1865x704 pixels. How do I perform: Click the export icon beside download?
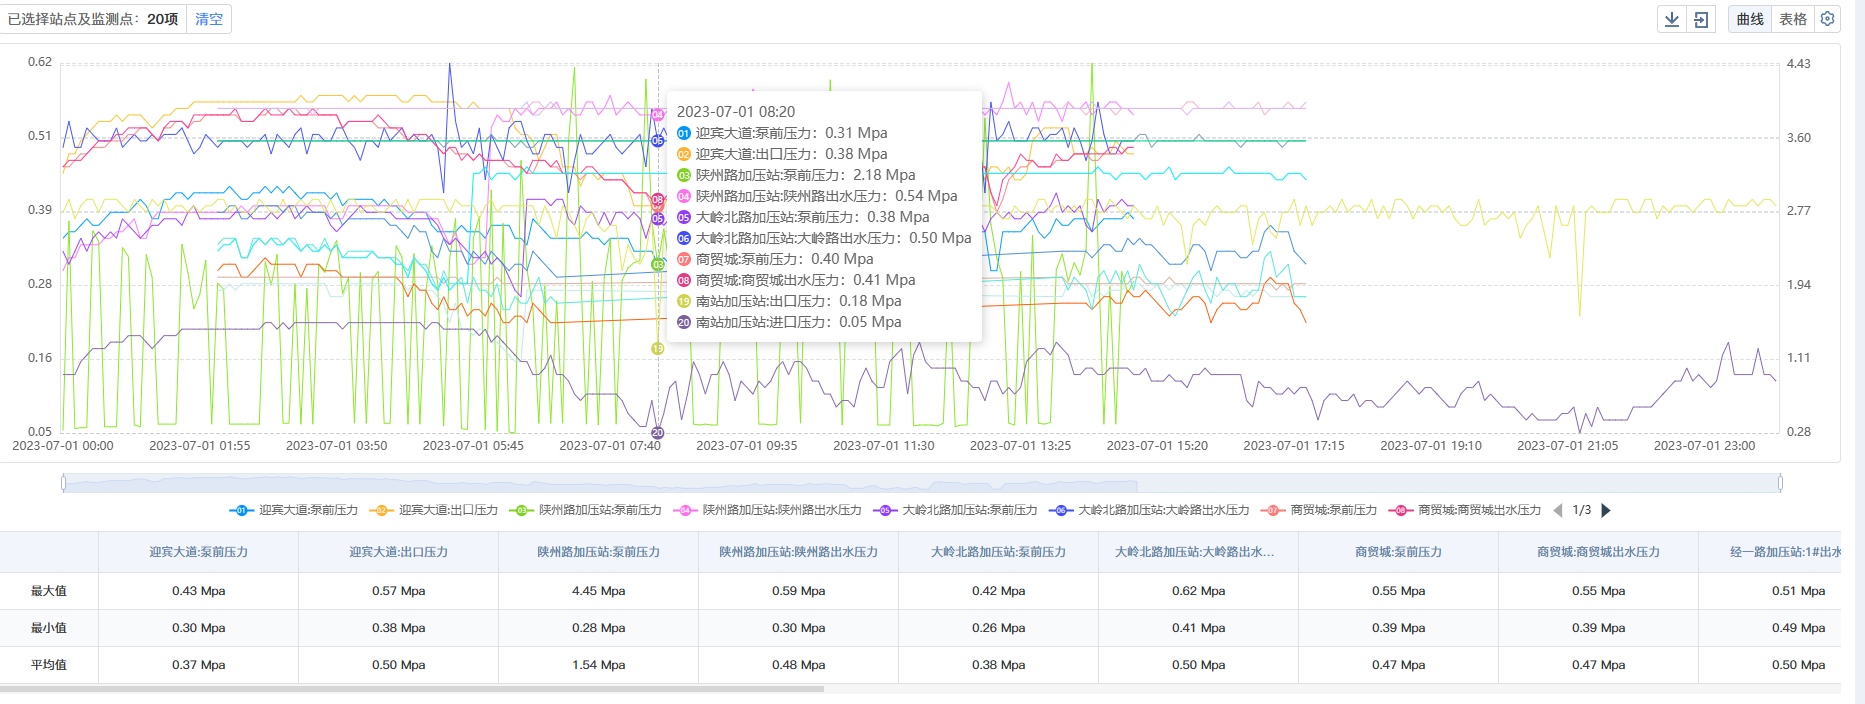[x=1701, y=19]
